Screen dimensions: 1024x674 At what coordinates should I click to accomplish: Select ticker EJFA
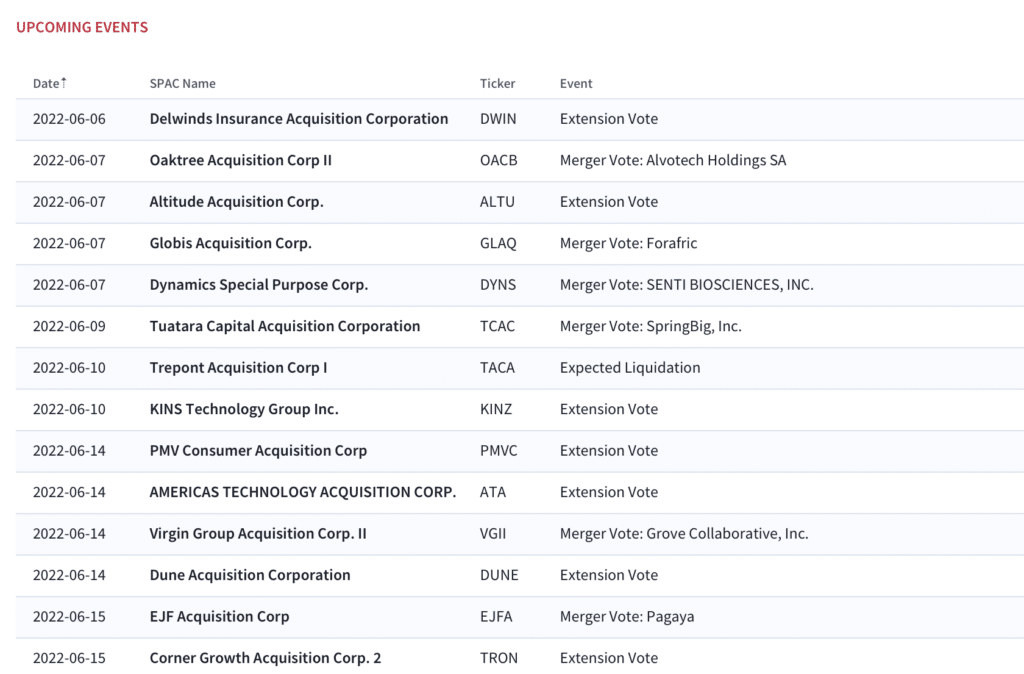[496, 617]
